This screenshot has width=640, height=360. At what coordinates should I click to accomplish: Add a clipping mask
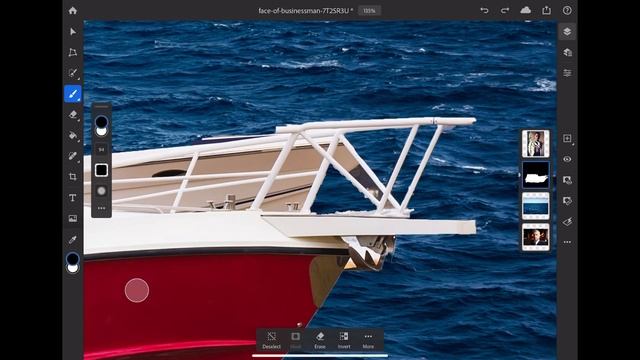tap(567, 201)
